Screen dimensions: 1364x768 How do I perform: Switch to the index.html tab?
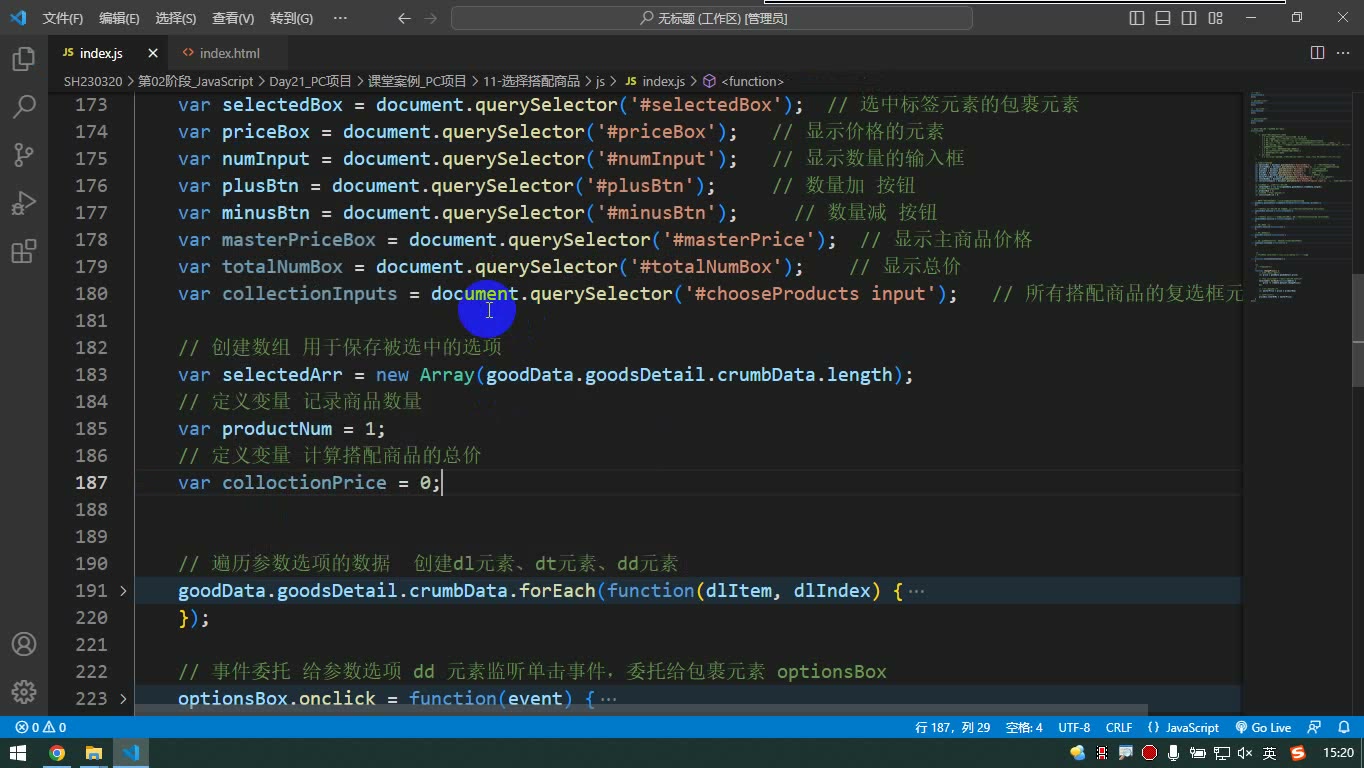(229, 53)
